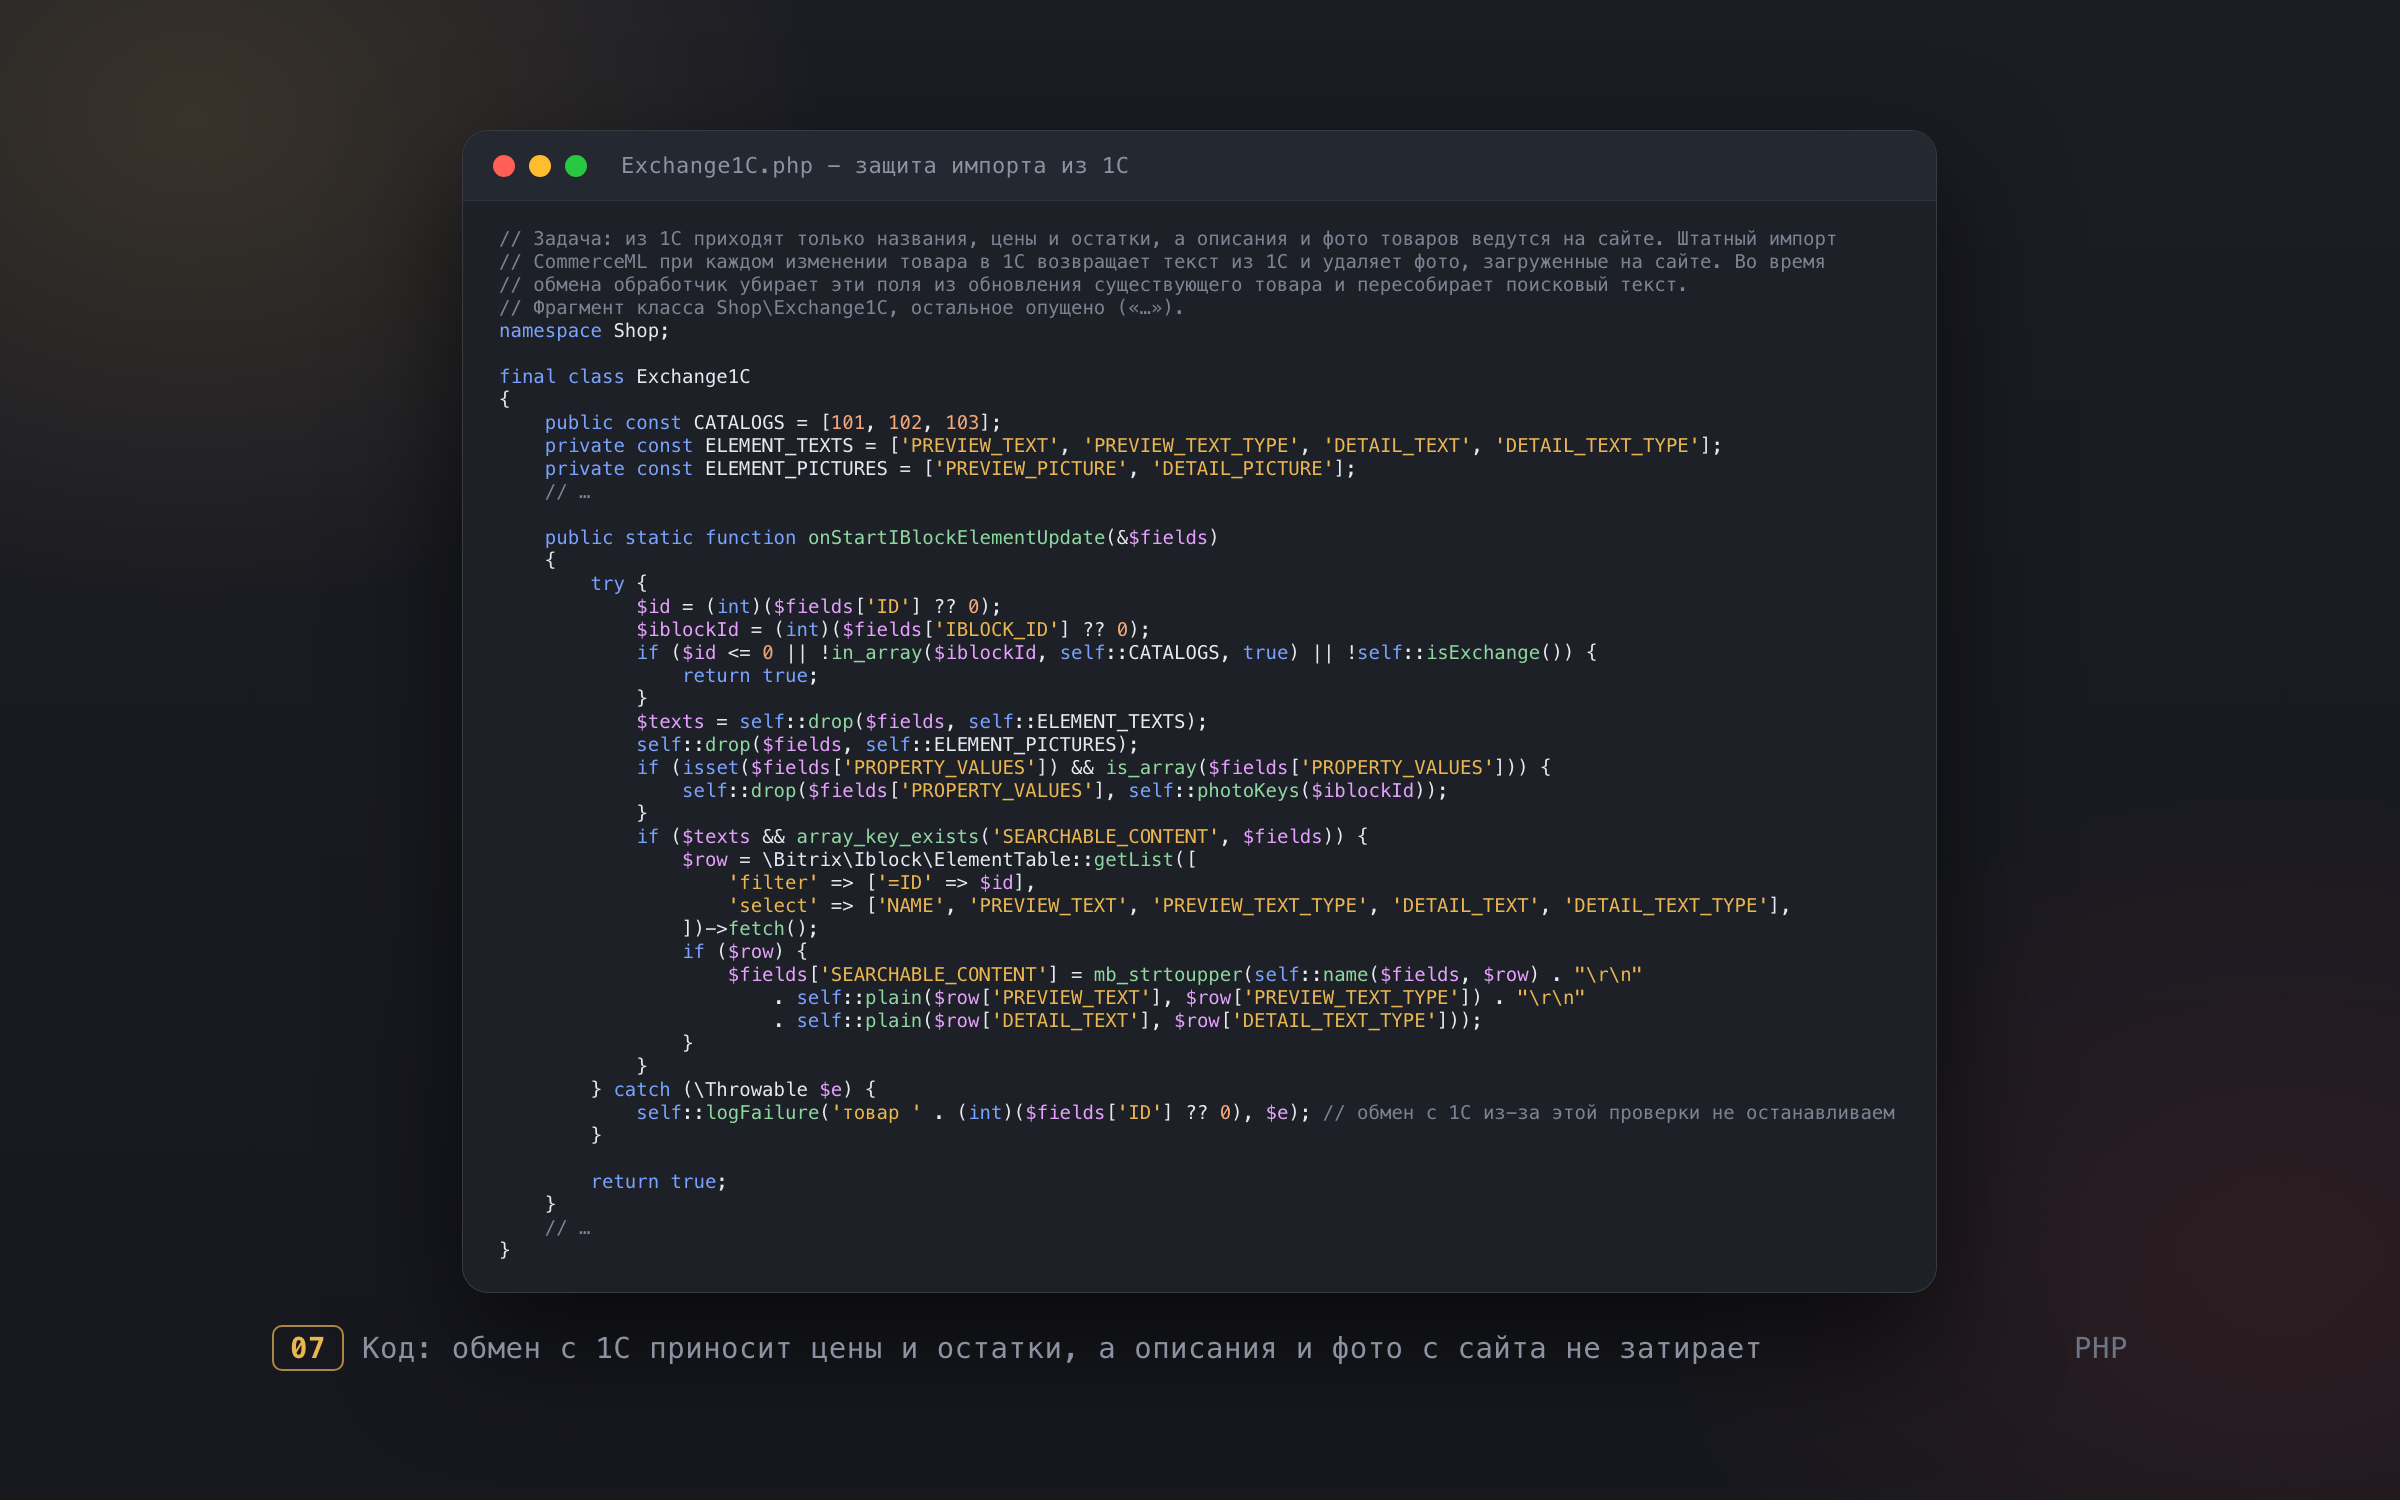This screenshot has height=1500, width=2400.
Task: Click the comment line starting '// CommerceML при каждом'
Action: tap(1162, 262)
